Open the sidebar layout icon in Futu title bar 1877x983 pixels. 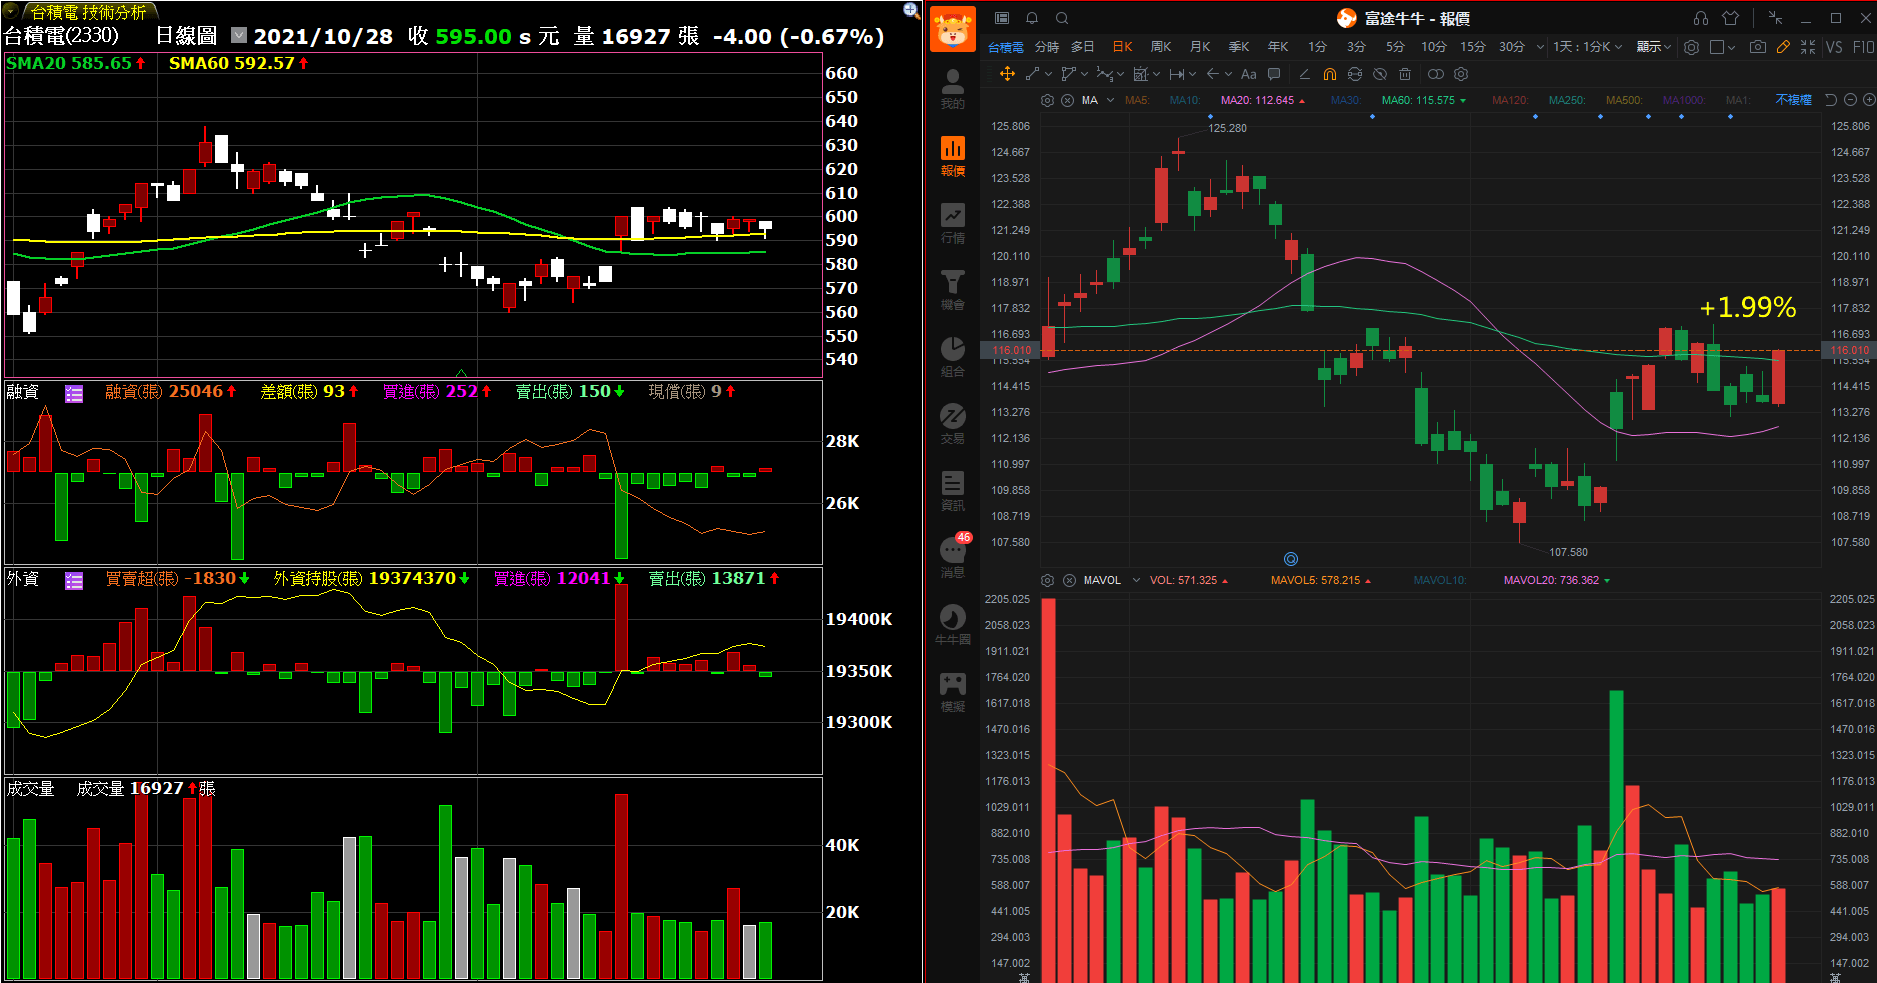click(x=1002, y=18)
